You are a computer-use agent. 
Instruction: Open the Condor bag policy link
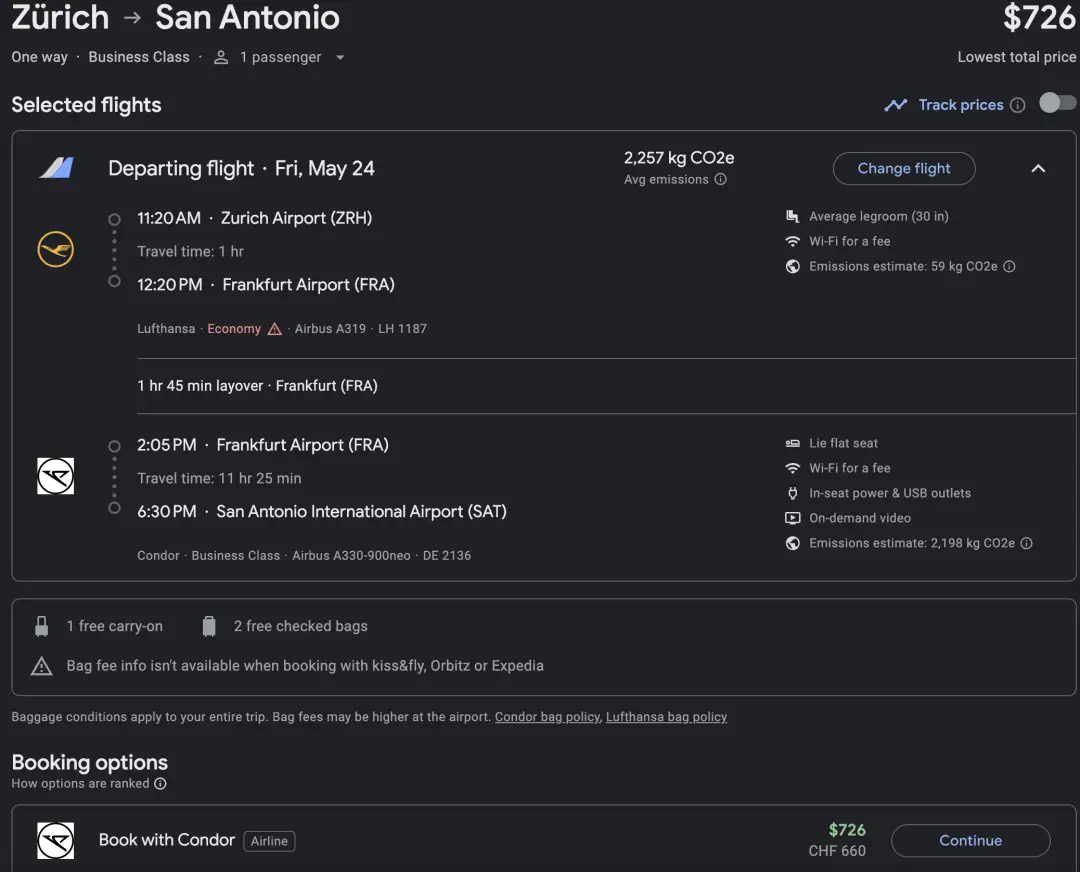click(547, 717)
